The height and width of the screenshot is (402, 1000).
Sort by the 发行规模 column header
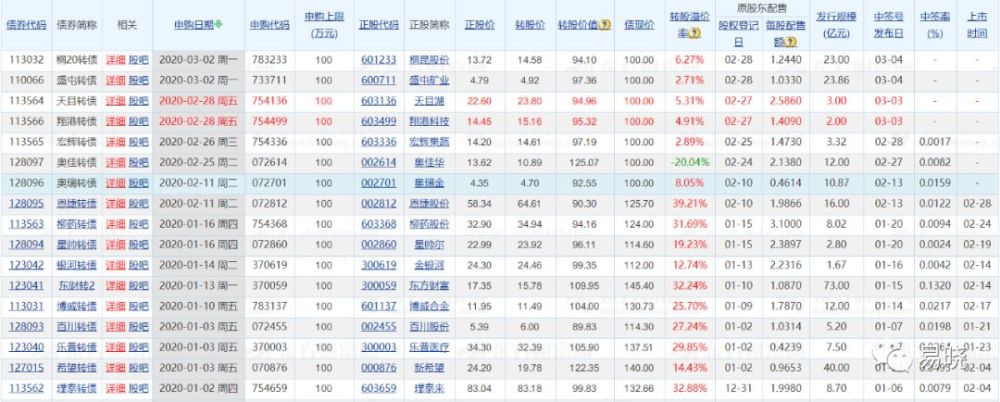(x=836, y=26)
